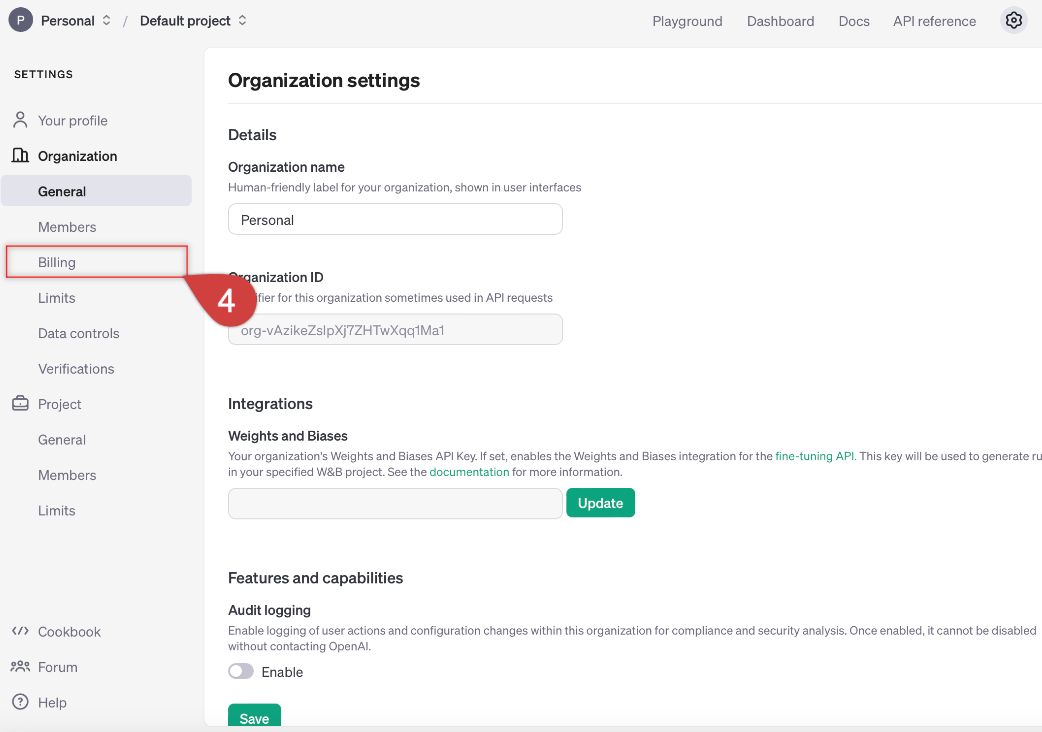Screen dimensions: 1042x732
Task: Click the Organization name input field
Action: coord(395,219)
